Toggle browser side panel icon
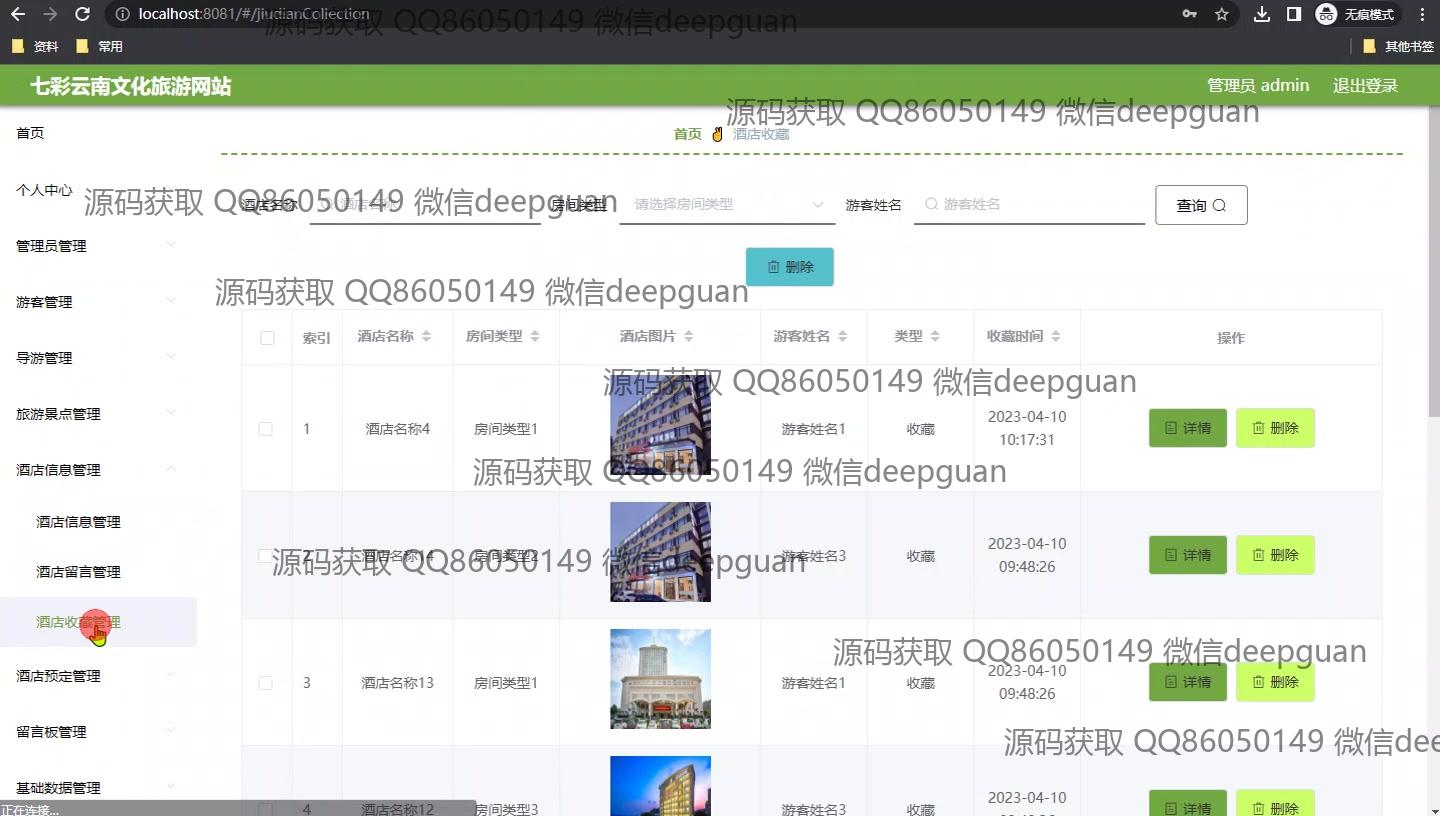The image size is (1440, 816). click(1293, 14)
